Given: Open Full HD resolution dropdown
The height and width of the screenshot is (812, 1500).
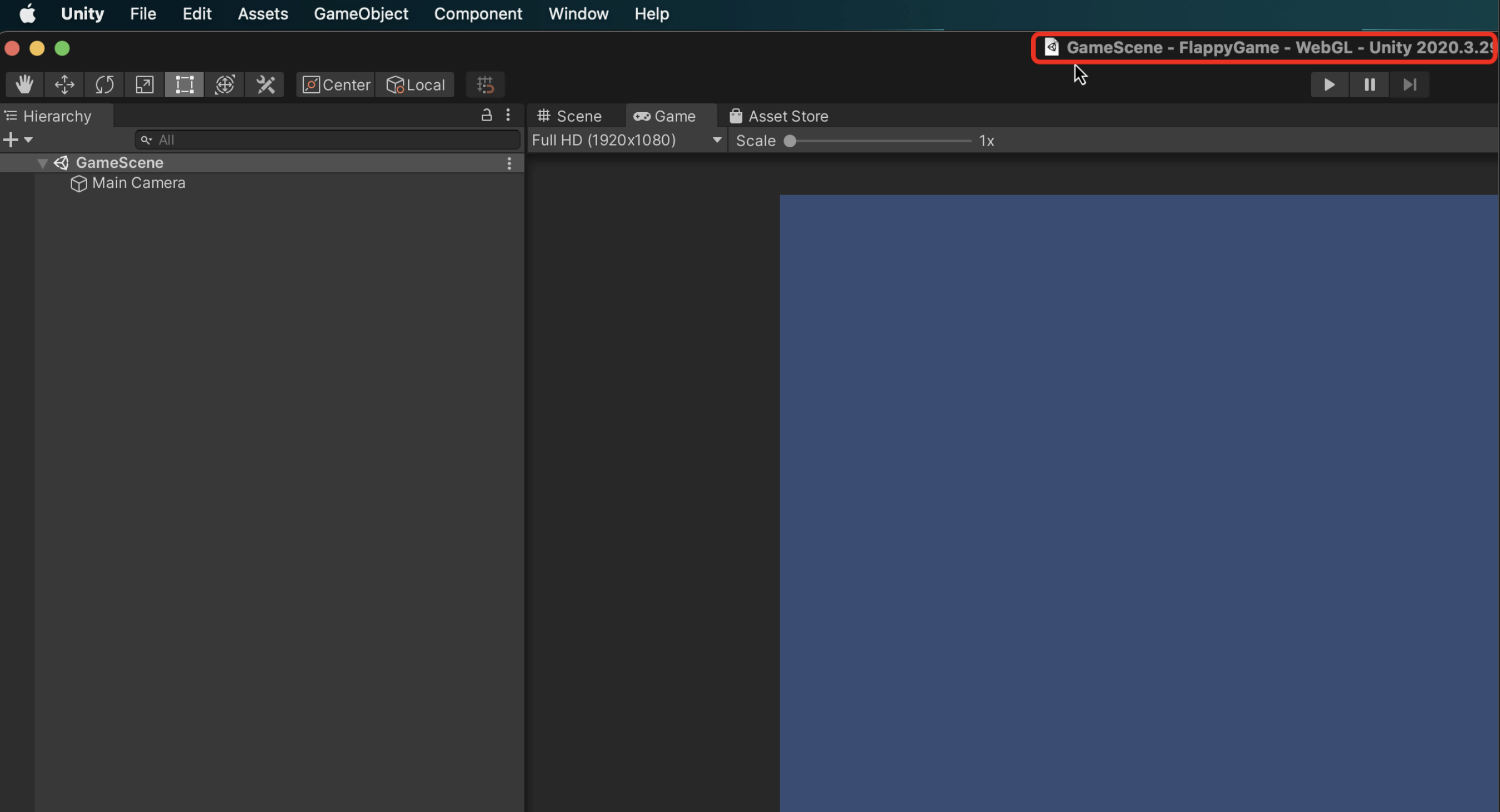Looking at the screenshot, I should tap(627, 140).
